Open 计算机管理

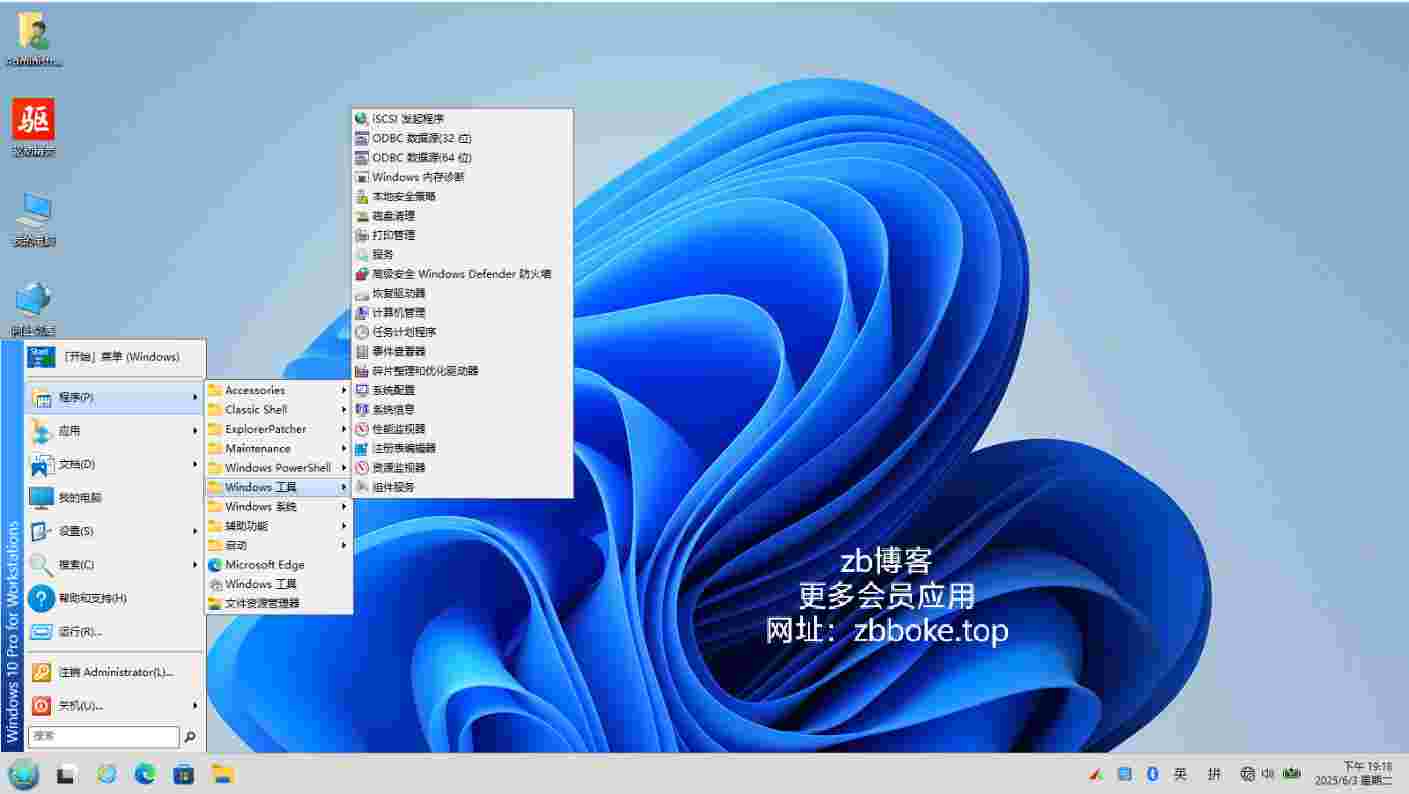pos(462,312)
